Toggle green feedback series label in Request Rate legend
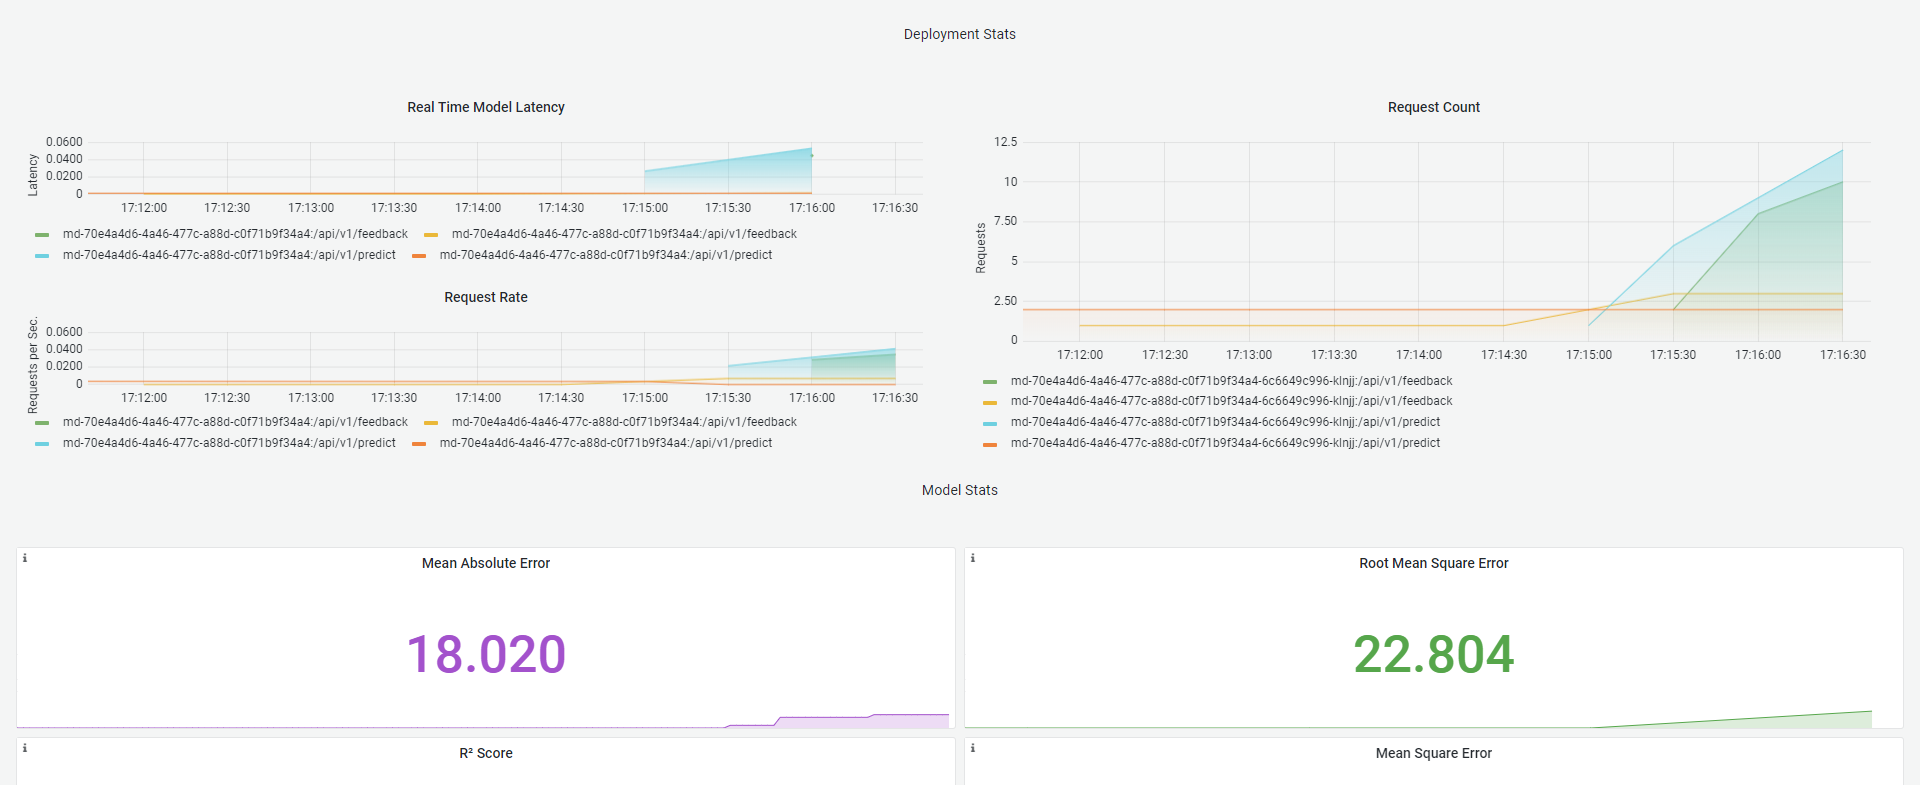The height and width of the screenshot is (785, 1920). [x=235, y=422]
